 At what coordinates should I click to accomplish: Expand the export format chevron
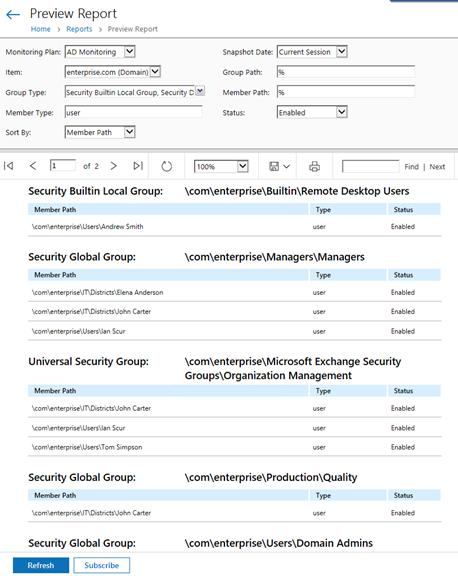pyautogui.click(x=286, y=167)
